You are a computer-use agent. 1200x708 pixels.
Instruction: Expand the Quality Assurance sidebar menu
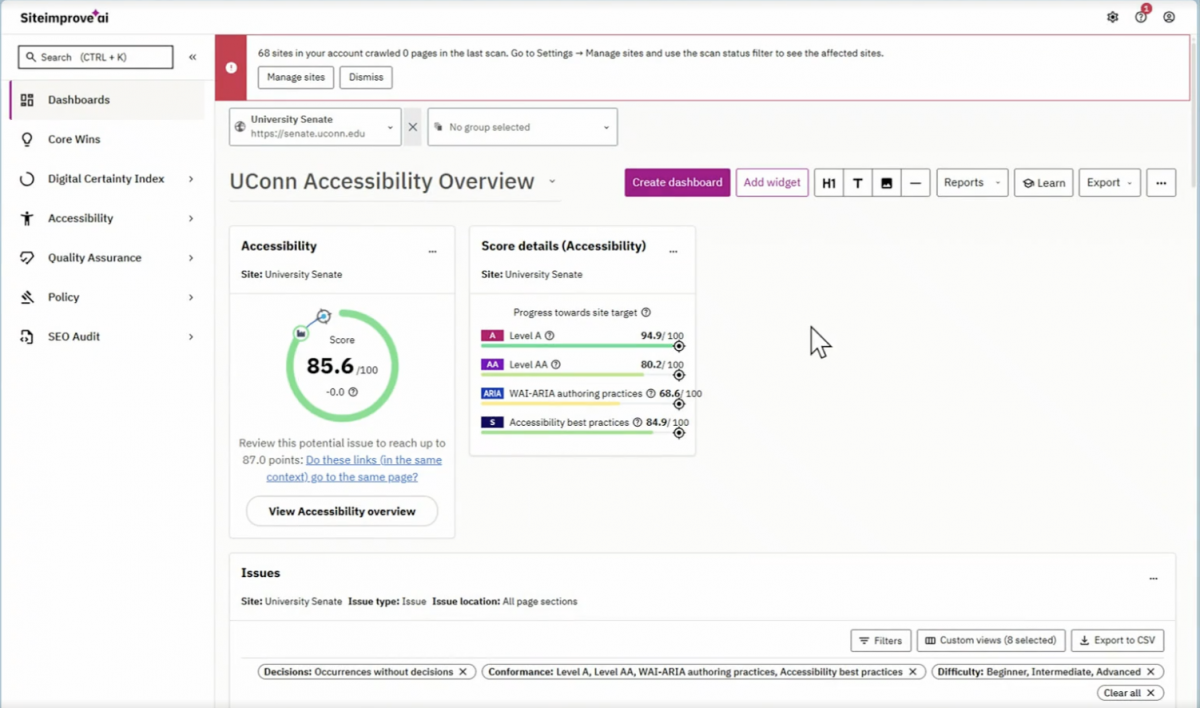pos(191,258)
